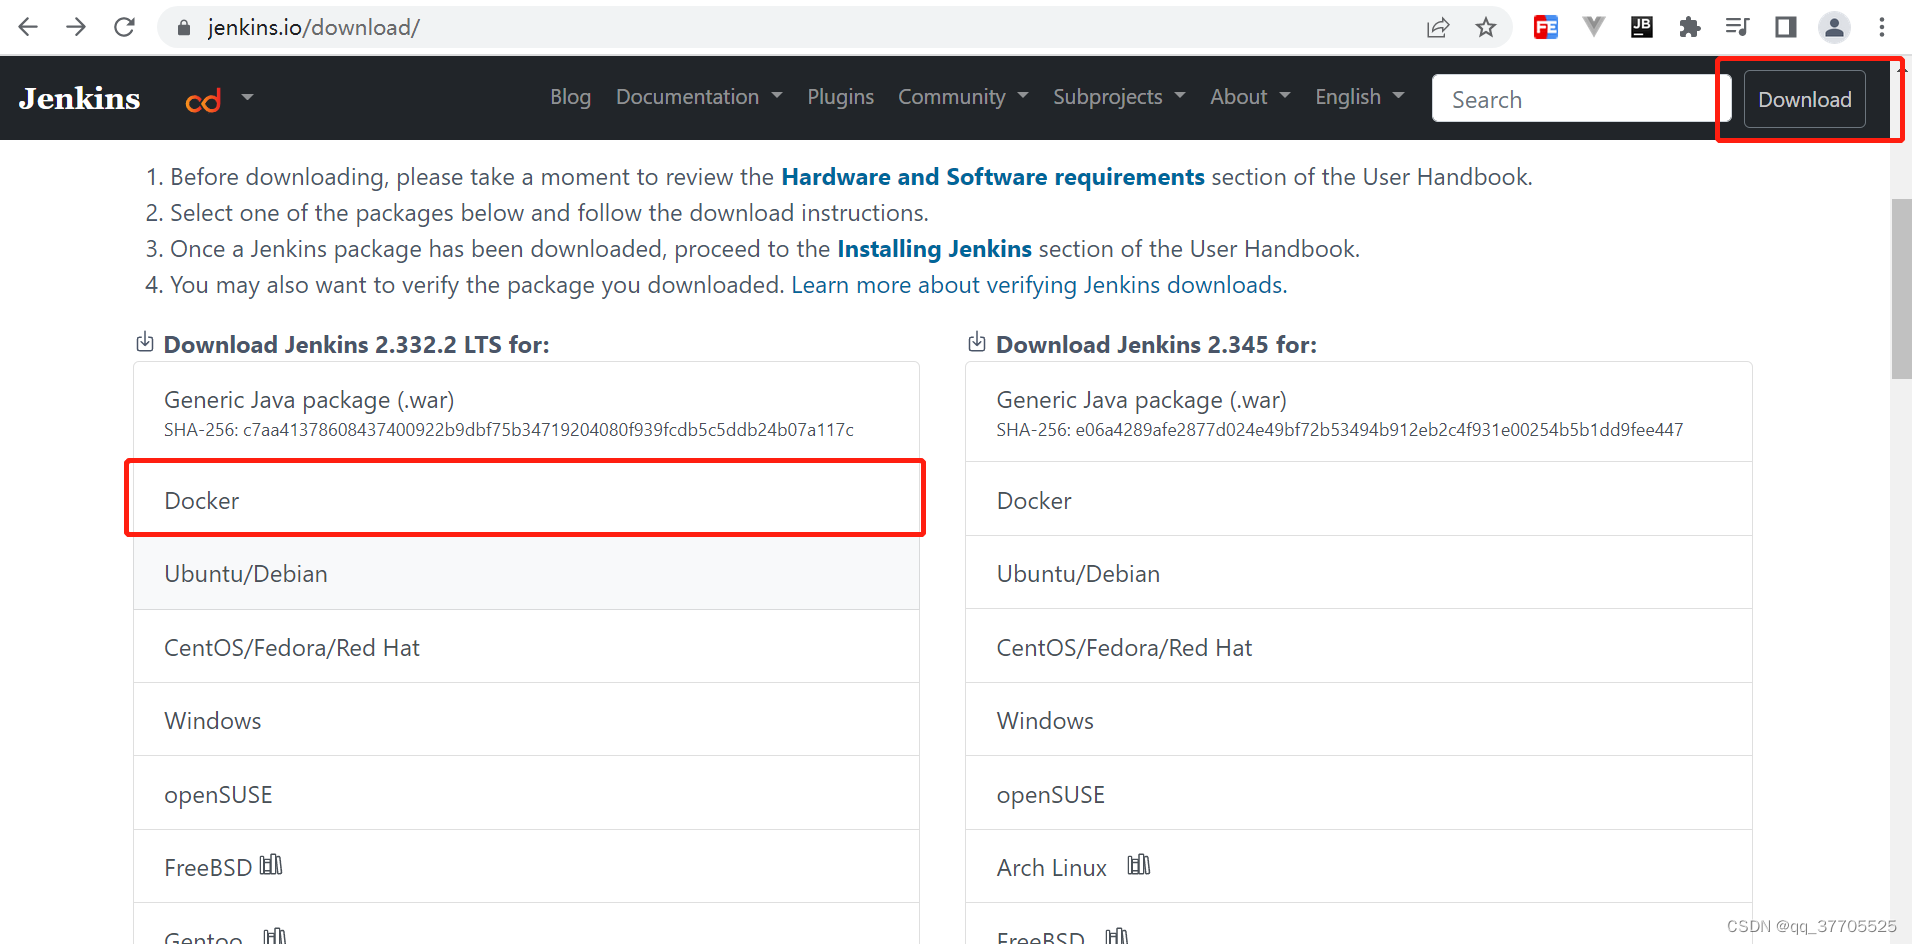The height and width of the screenshot is (944, 1912).
Task: Click the CD Foundation logo
Action: pos(203,100)
